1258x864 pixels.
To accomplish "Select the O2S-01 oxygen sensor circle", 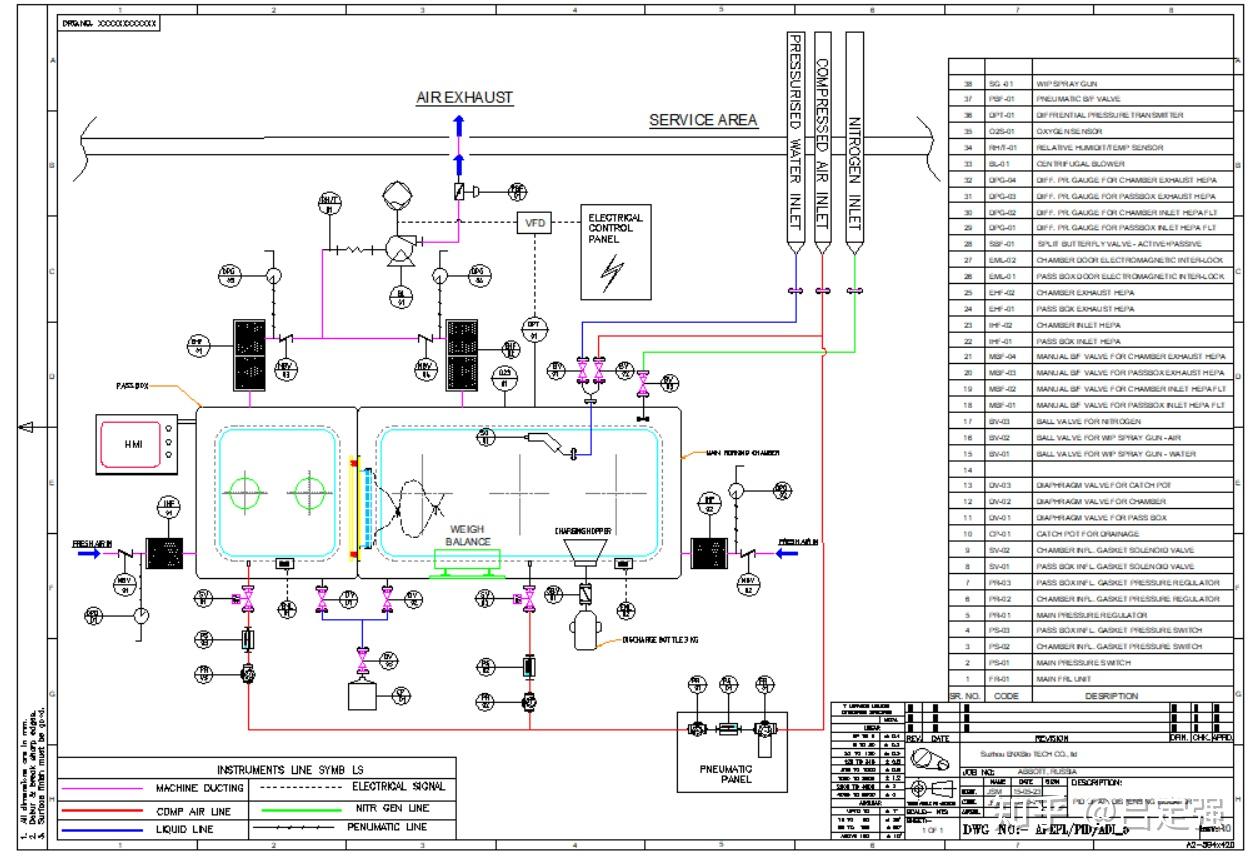I will point(505,378).
